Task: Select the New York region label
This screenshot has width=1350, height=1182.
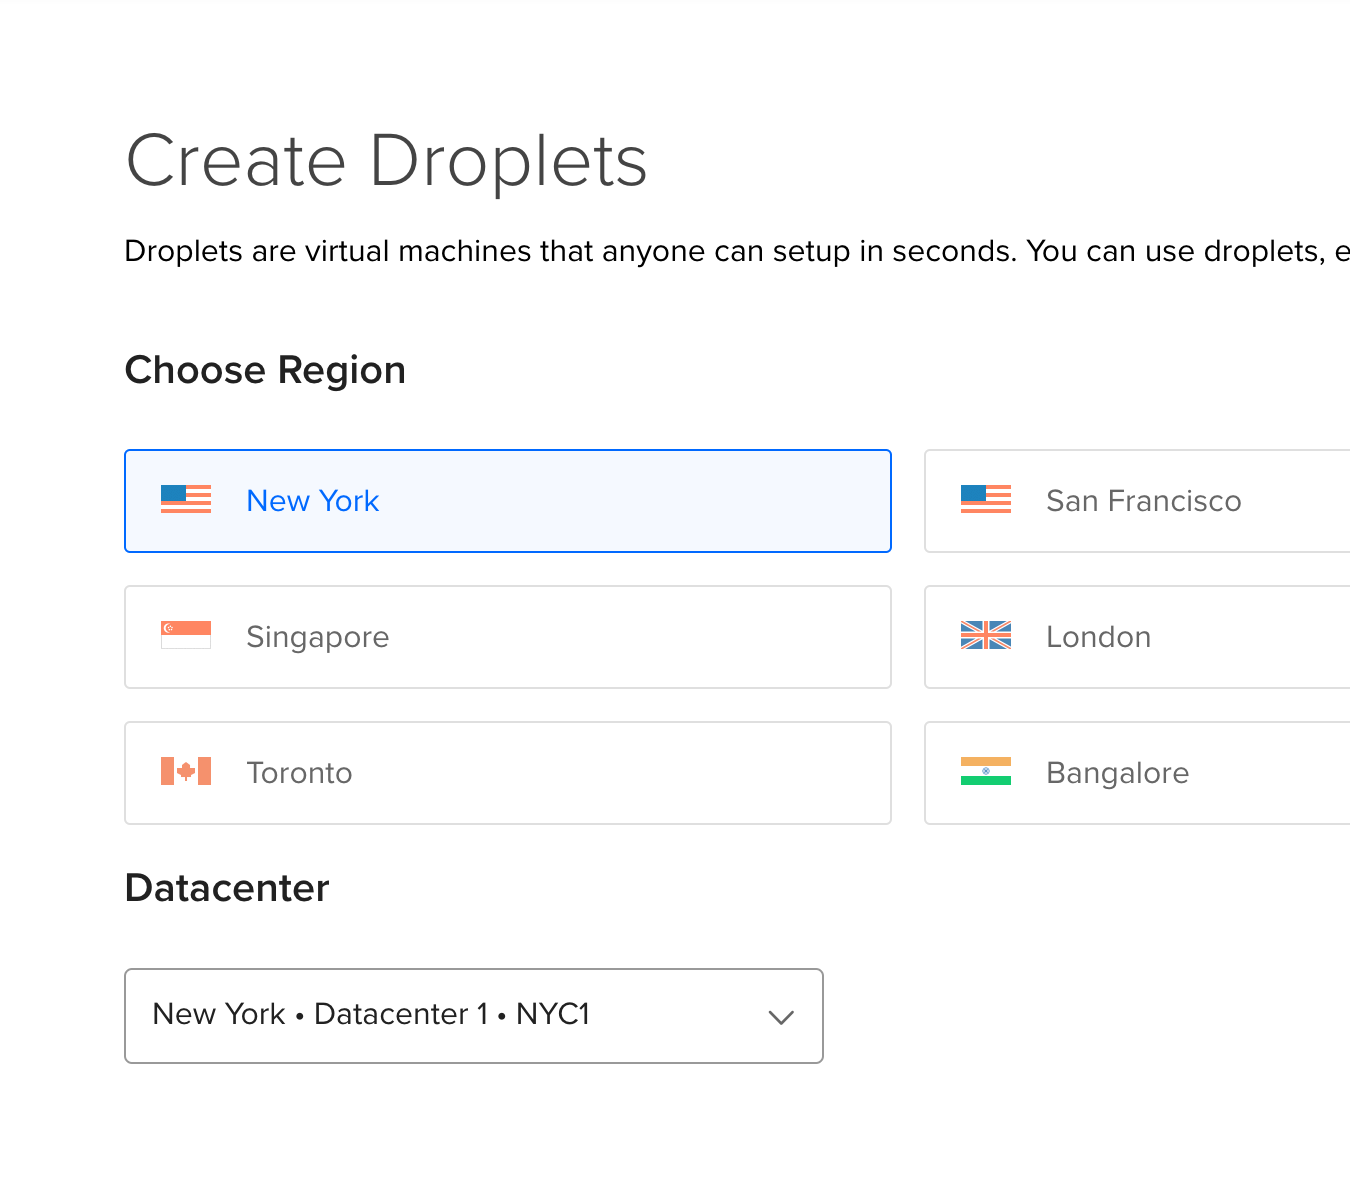Action: tap(312, 501)
